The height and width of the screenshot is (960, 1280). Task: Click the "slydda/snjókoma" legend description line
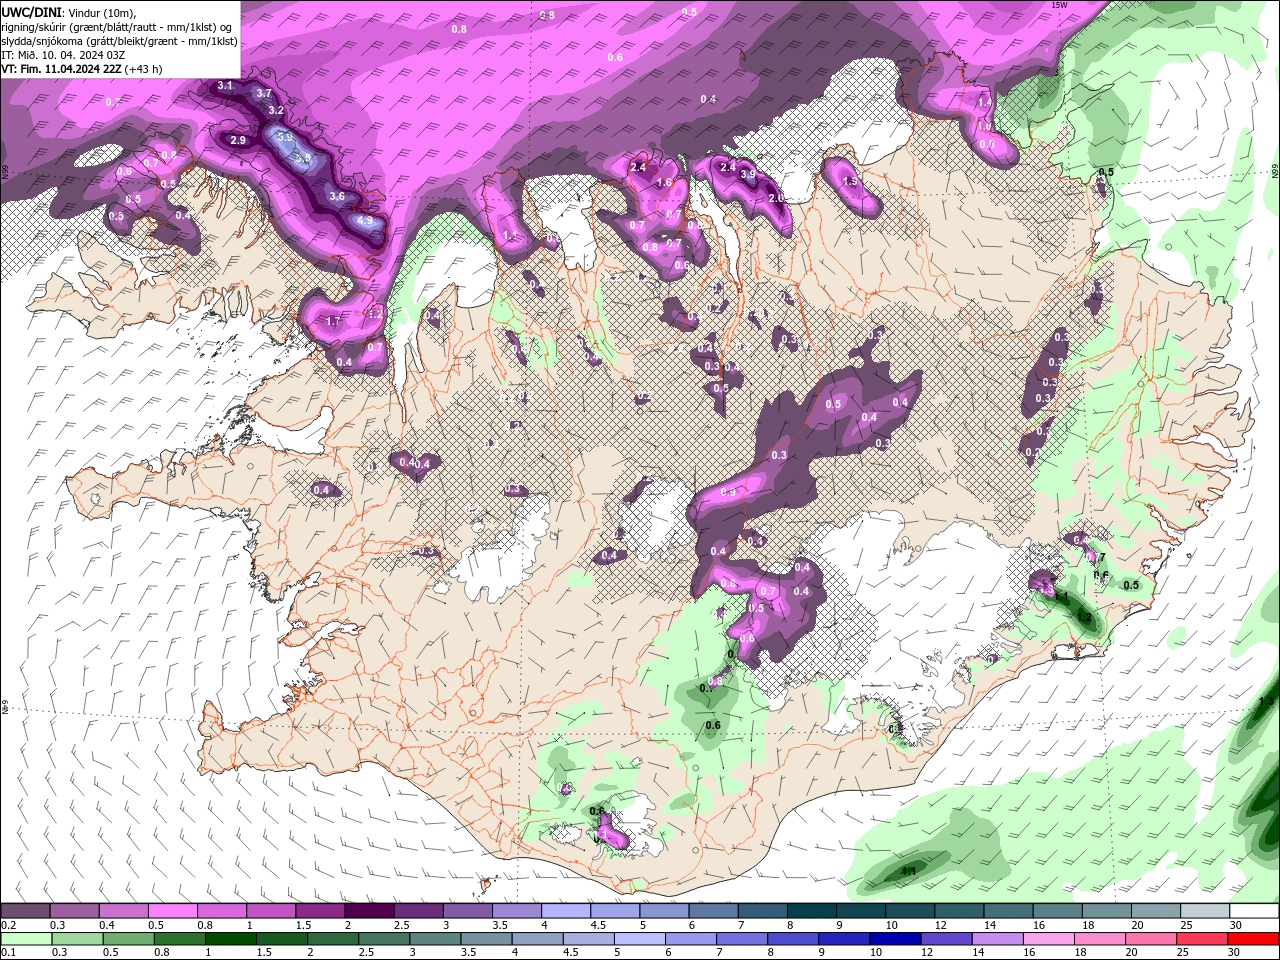click(120, 41)
